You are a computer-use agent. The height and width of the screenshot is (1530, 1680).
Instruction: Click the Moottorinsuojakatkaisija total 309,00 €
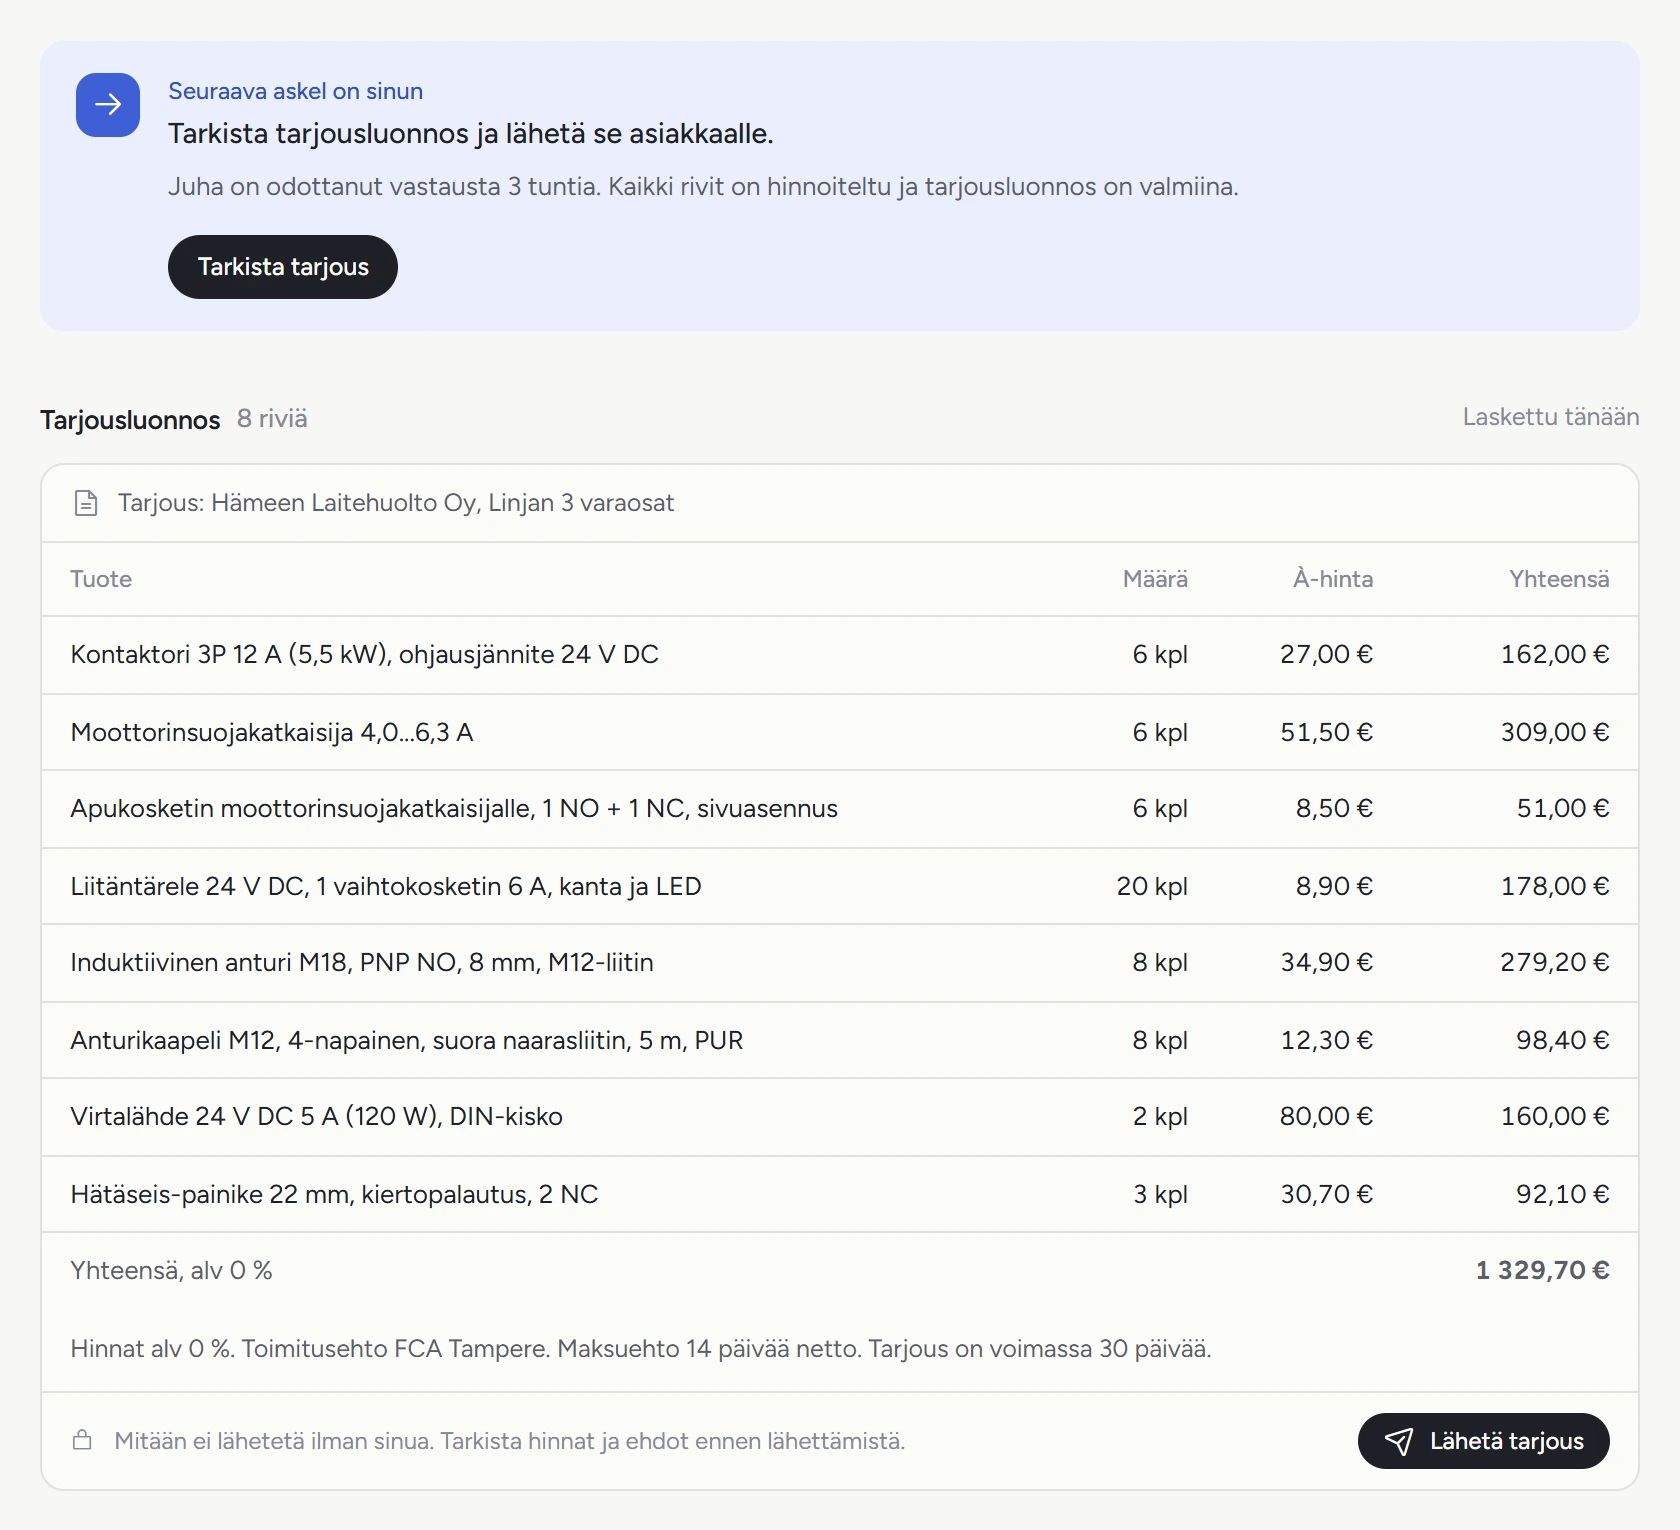(1555, 732)
